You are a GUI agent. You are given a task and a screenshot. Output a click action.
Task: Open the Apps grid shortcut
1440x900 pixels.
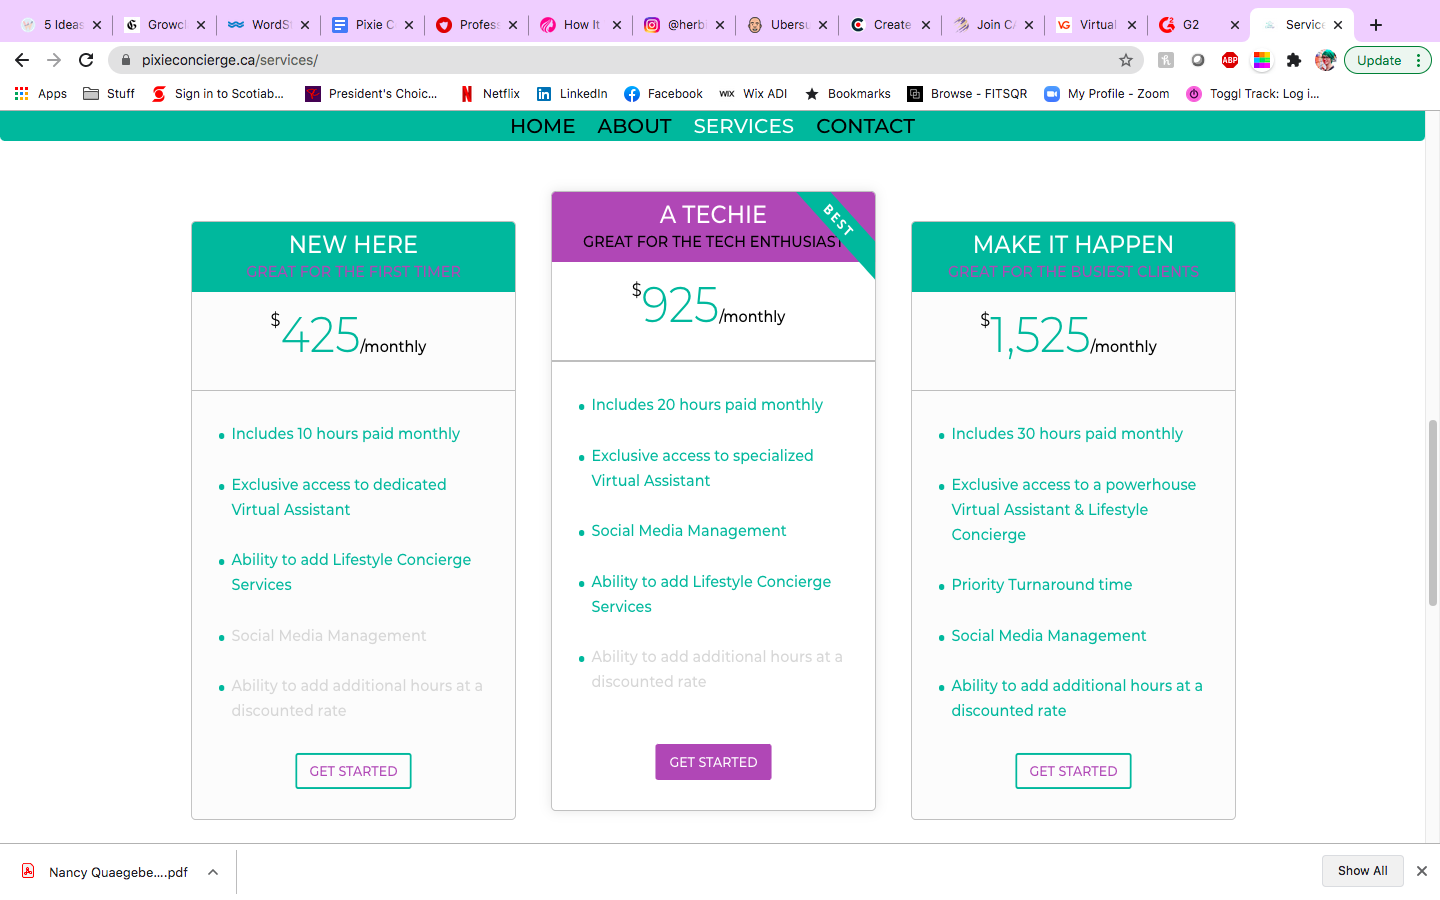point(41,94)
